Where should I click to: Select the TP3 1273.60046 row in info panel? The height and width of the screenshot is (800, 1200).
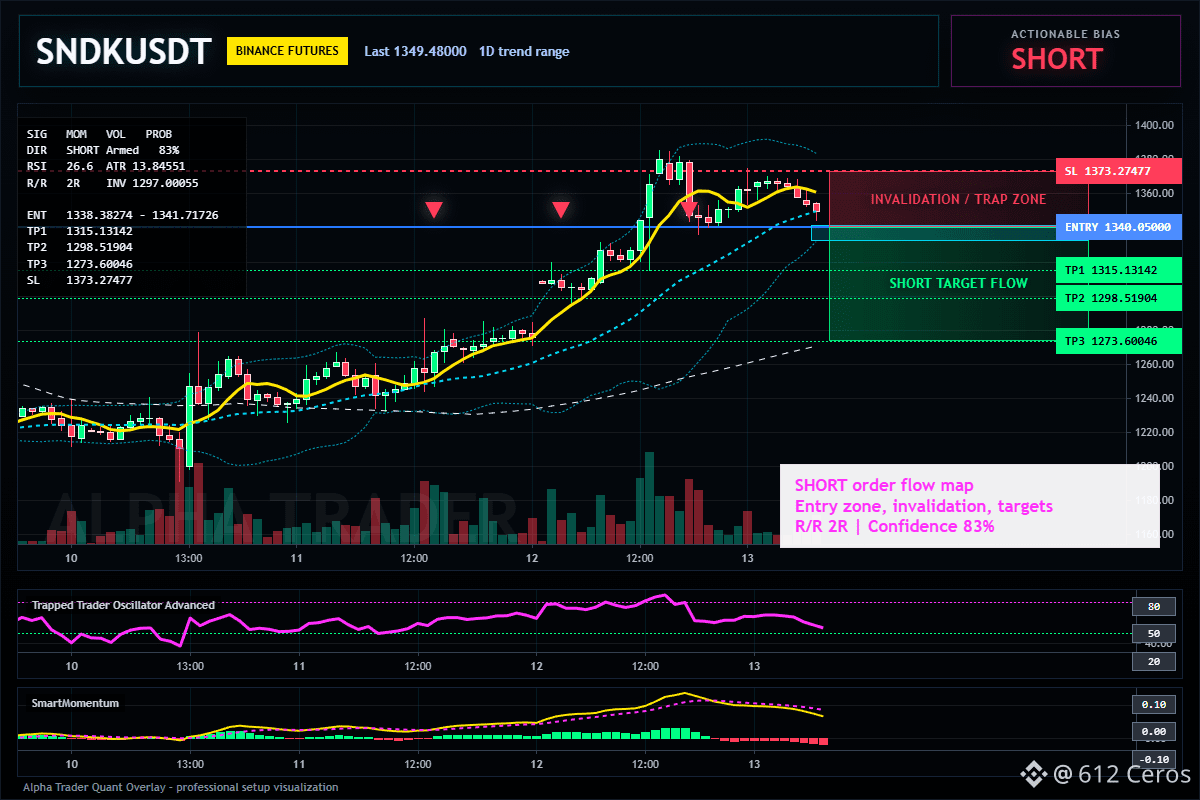[80, 264]
